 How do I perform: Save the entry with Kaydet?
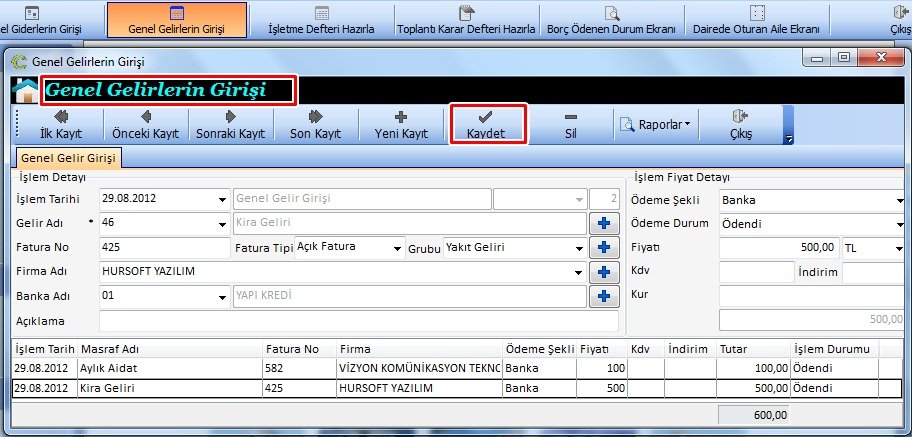(487, 125)
